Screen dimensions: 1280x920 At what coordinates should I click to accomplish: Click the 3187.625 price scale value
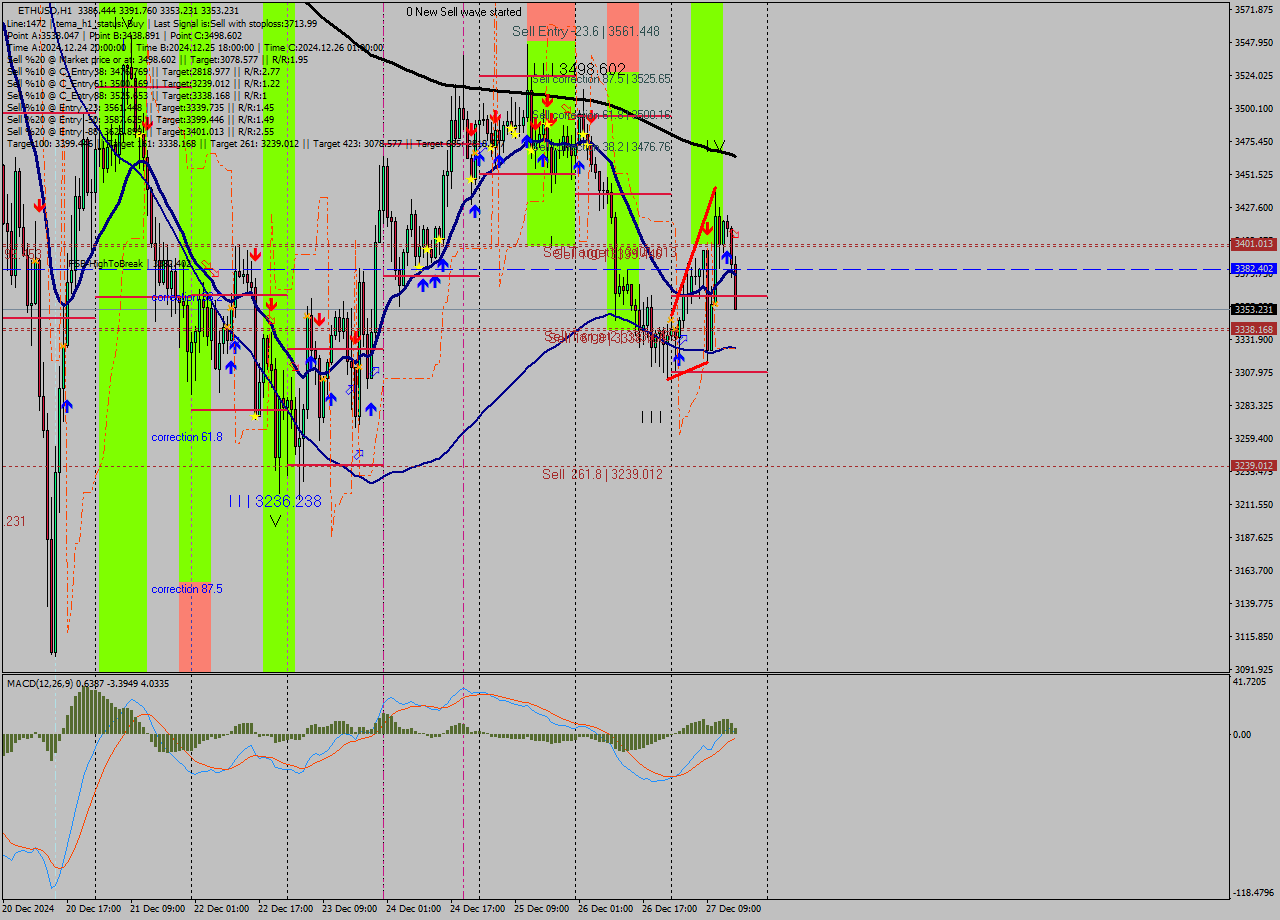(x=1253, y=538)
